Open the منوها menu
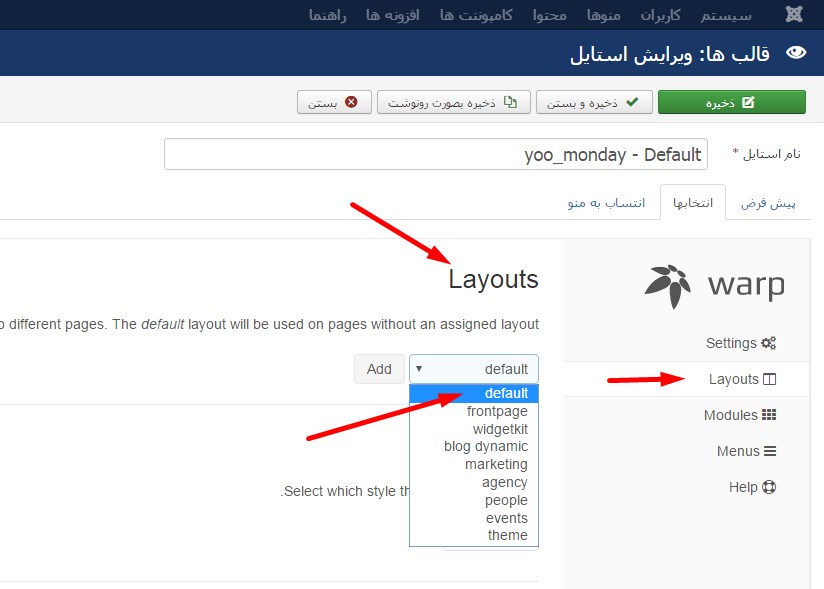This screenshot has width=824, height=589. (x=603, y=15)
